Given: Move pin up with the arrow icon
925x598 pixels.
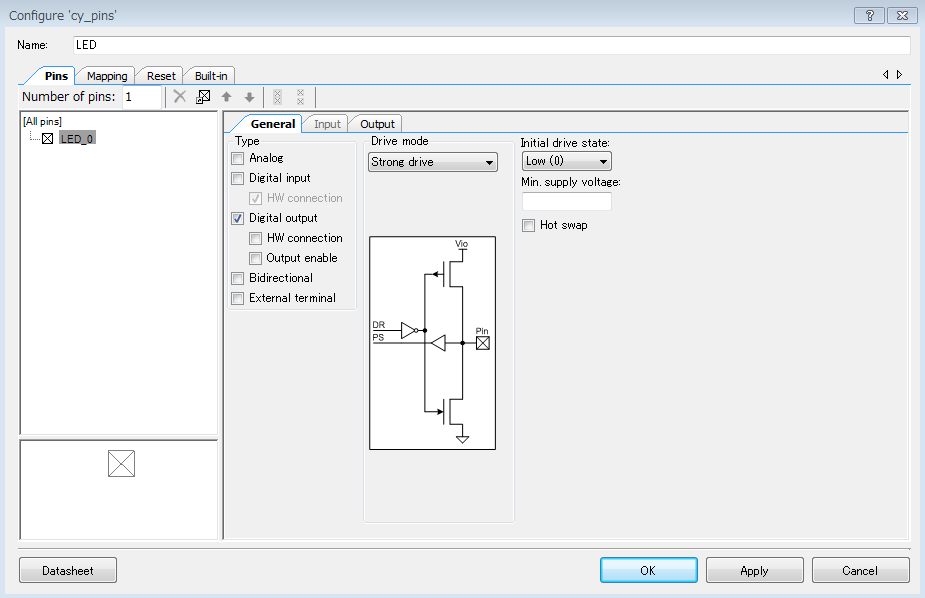Looking at the screenshot, I should (x=227, y=97).
